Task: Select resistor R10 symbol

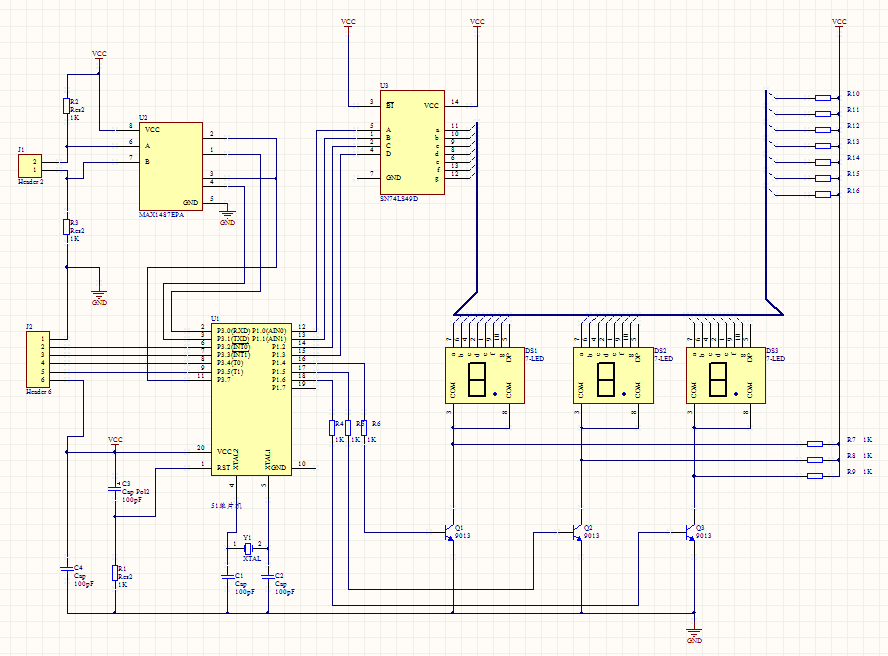Action: 823,98
